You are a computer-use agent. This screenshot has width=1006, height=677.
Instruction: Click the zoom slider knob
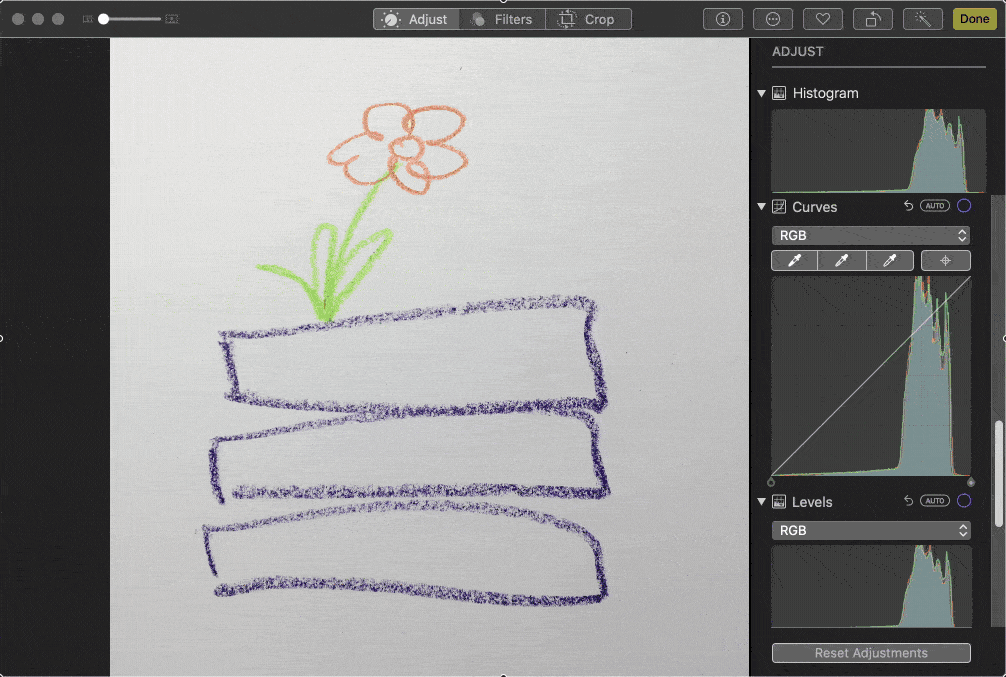coord(103,19)
